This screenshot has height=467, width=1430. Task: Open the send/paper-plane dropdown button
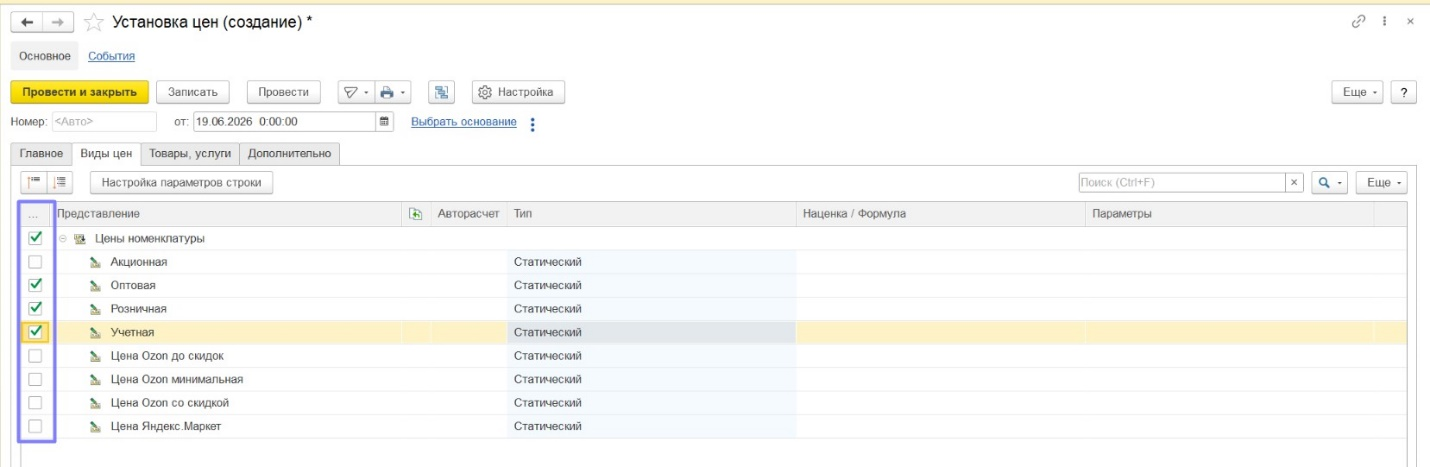pyautogui.click(x=354, y=92)
